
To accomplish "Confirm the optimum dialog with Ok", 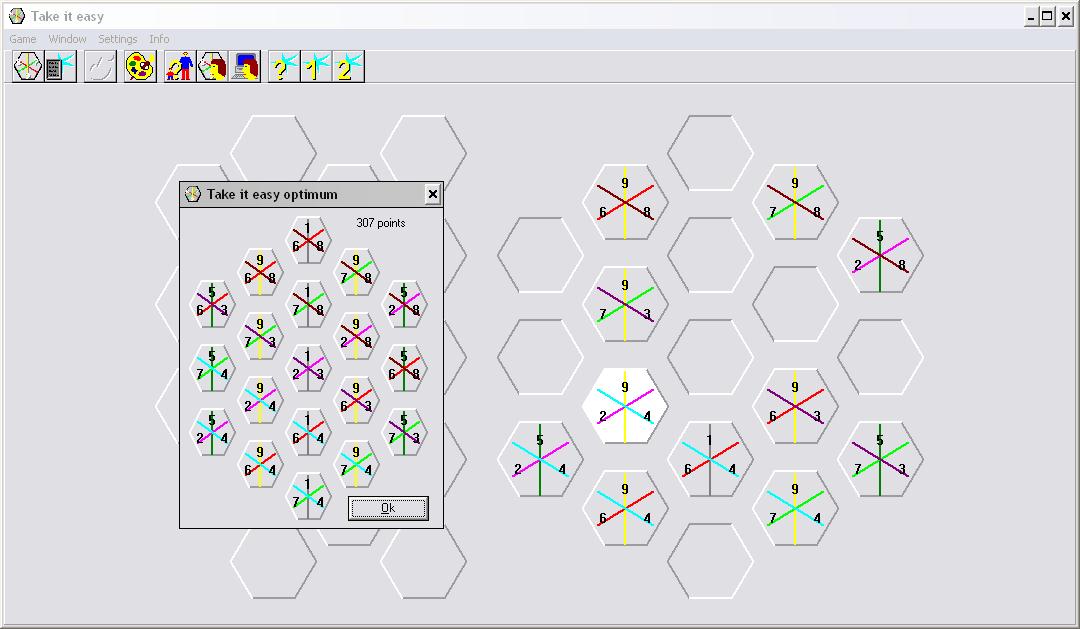I will click(388, 508).
